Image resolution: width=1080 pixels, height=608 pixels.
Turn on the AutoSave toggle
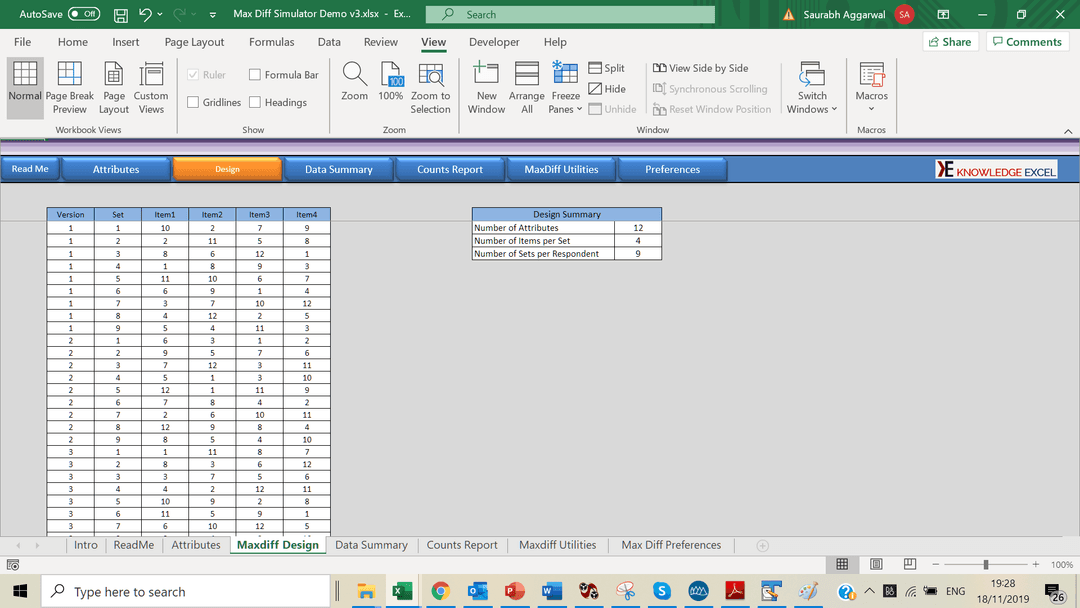coord(84,14)
